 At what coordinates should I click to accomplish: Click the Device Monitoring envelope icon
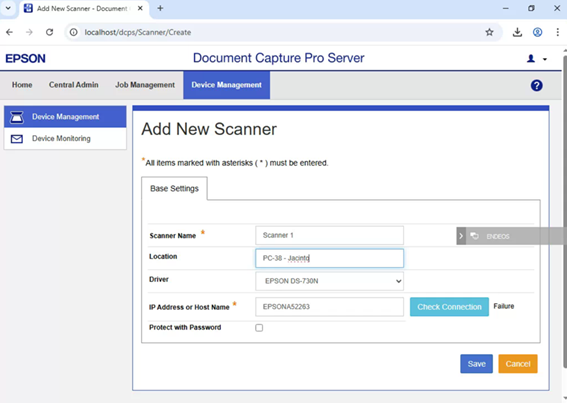[17, 139]
